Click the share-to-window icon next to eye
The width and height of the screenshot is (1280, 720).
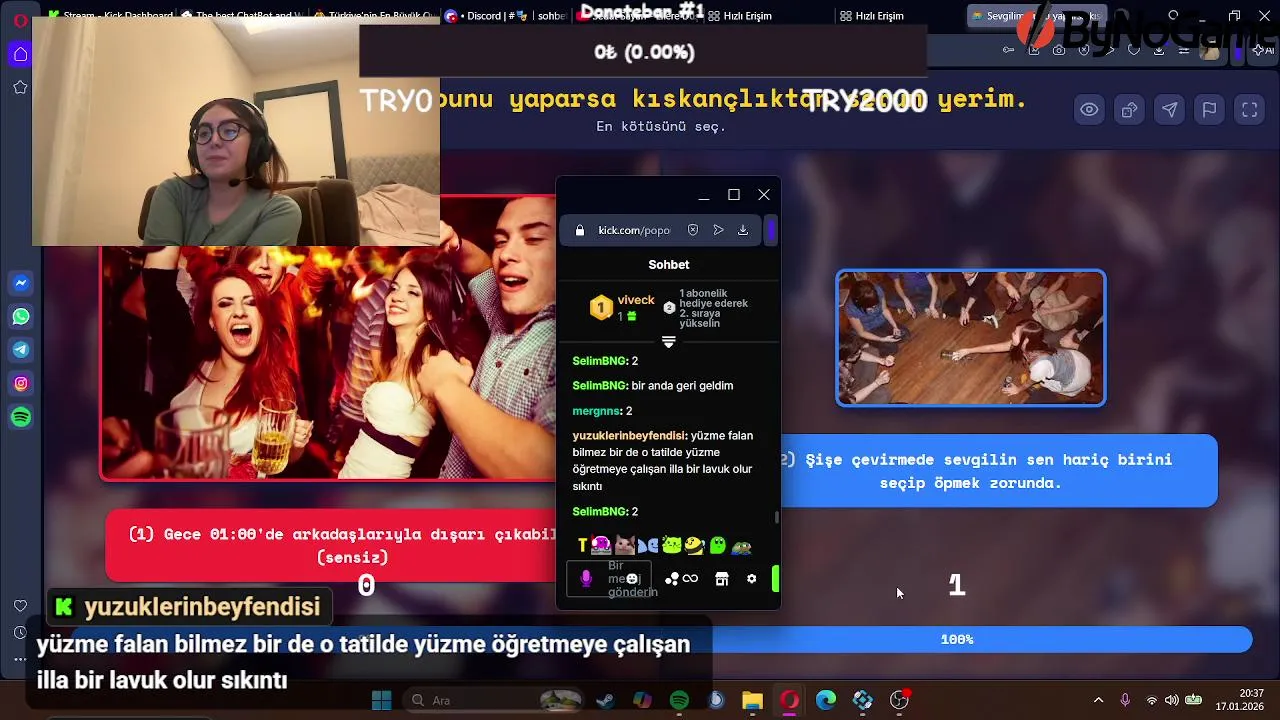(x=1129, y=110)
